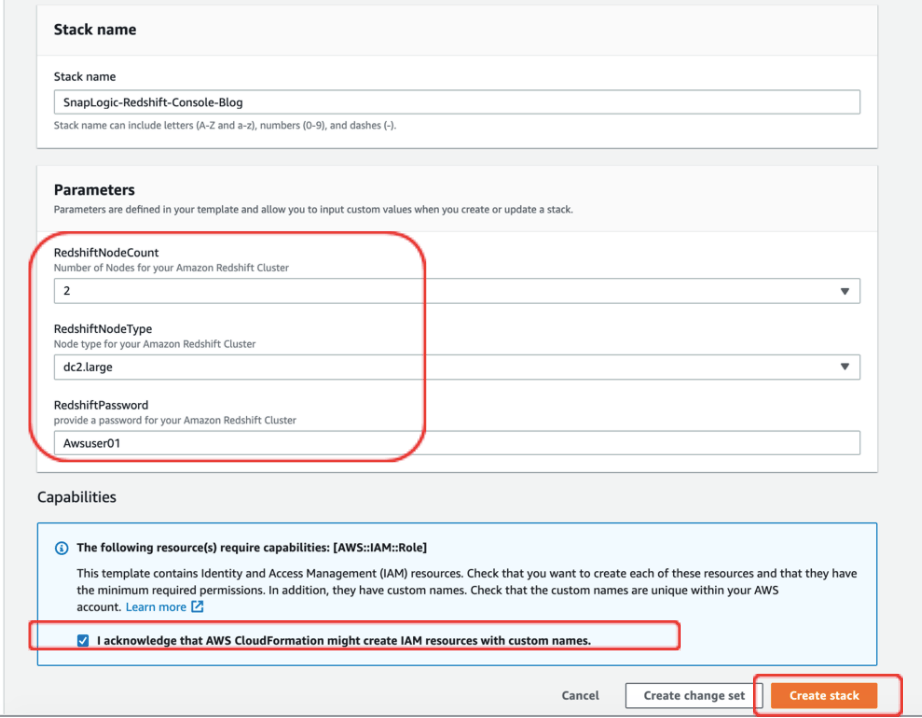Cancel the stack creation
The width and height of the screenshot is (922, 718).
pos(580,696)
